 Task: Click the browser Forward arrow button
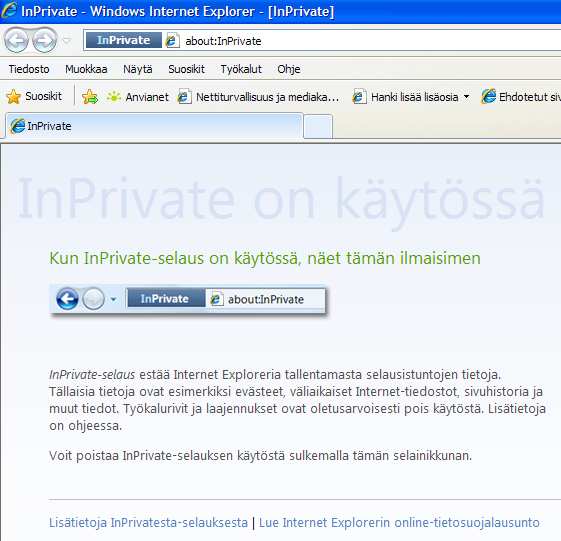(x=45, y=40)
